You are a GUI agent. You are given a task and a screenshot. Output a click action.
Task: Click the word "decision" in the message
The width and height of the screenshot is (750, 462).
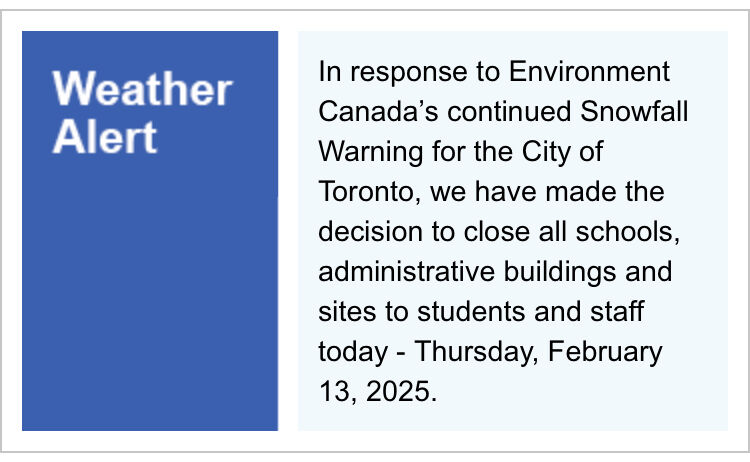point(371,232)
